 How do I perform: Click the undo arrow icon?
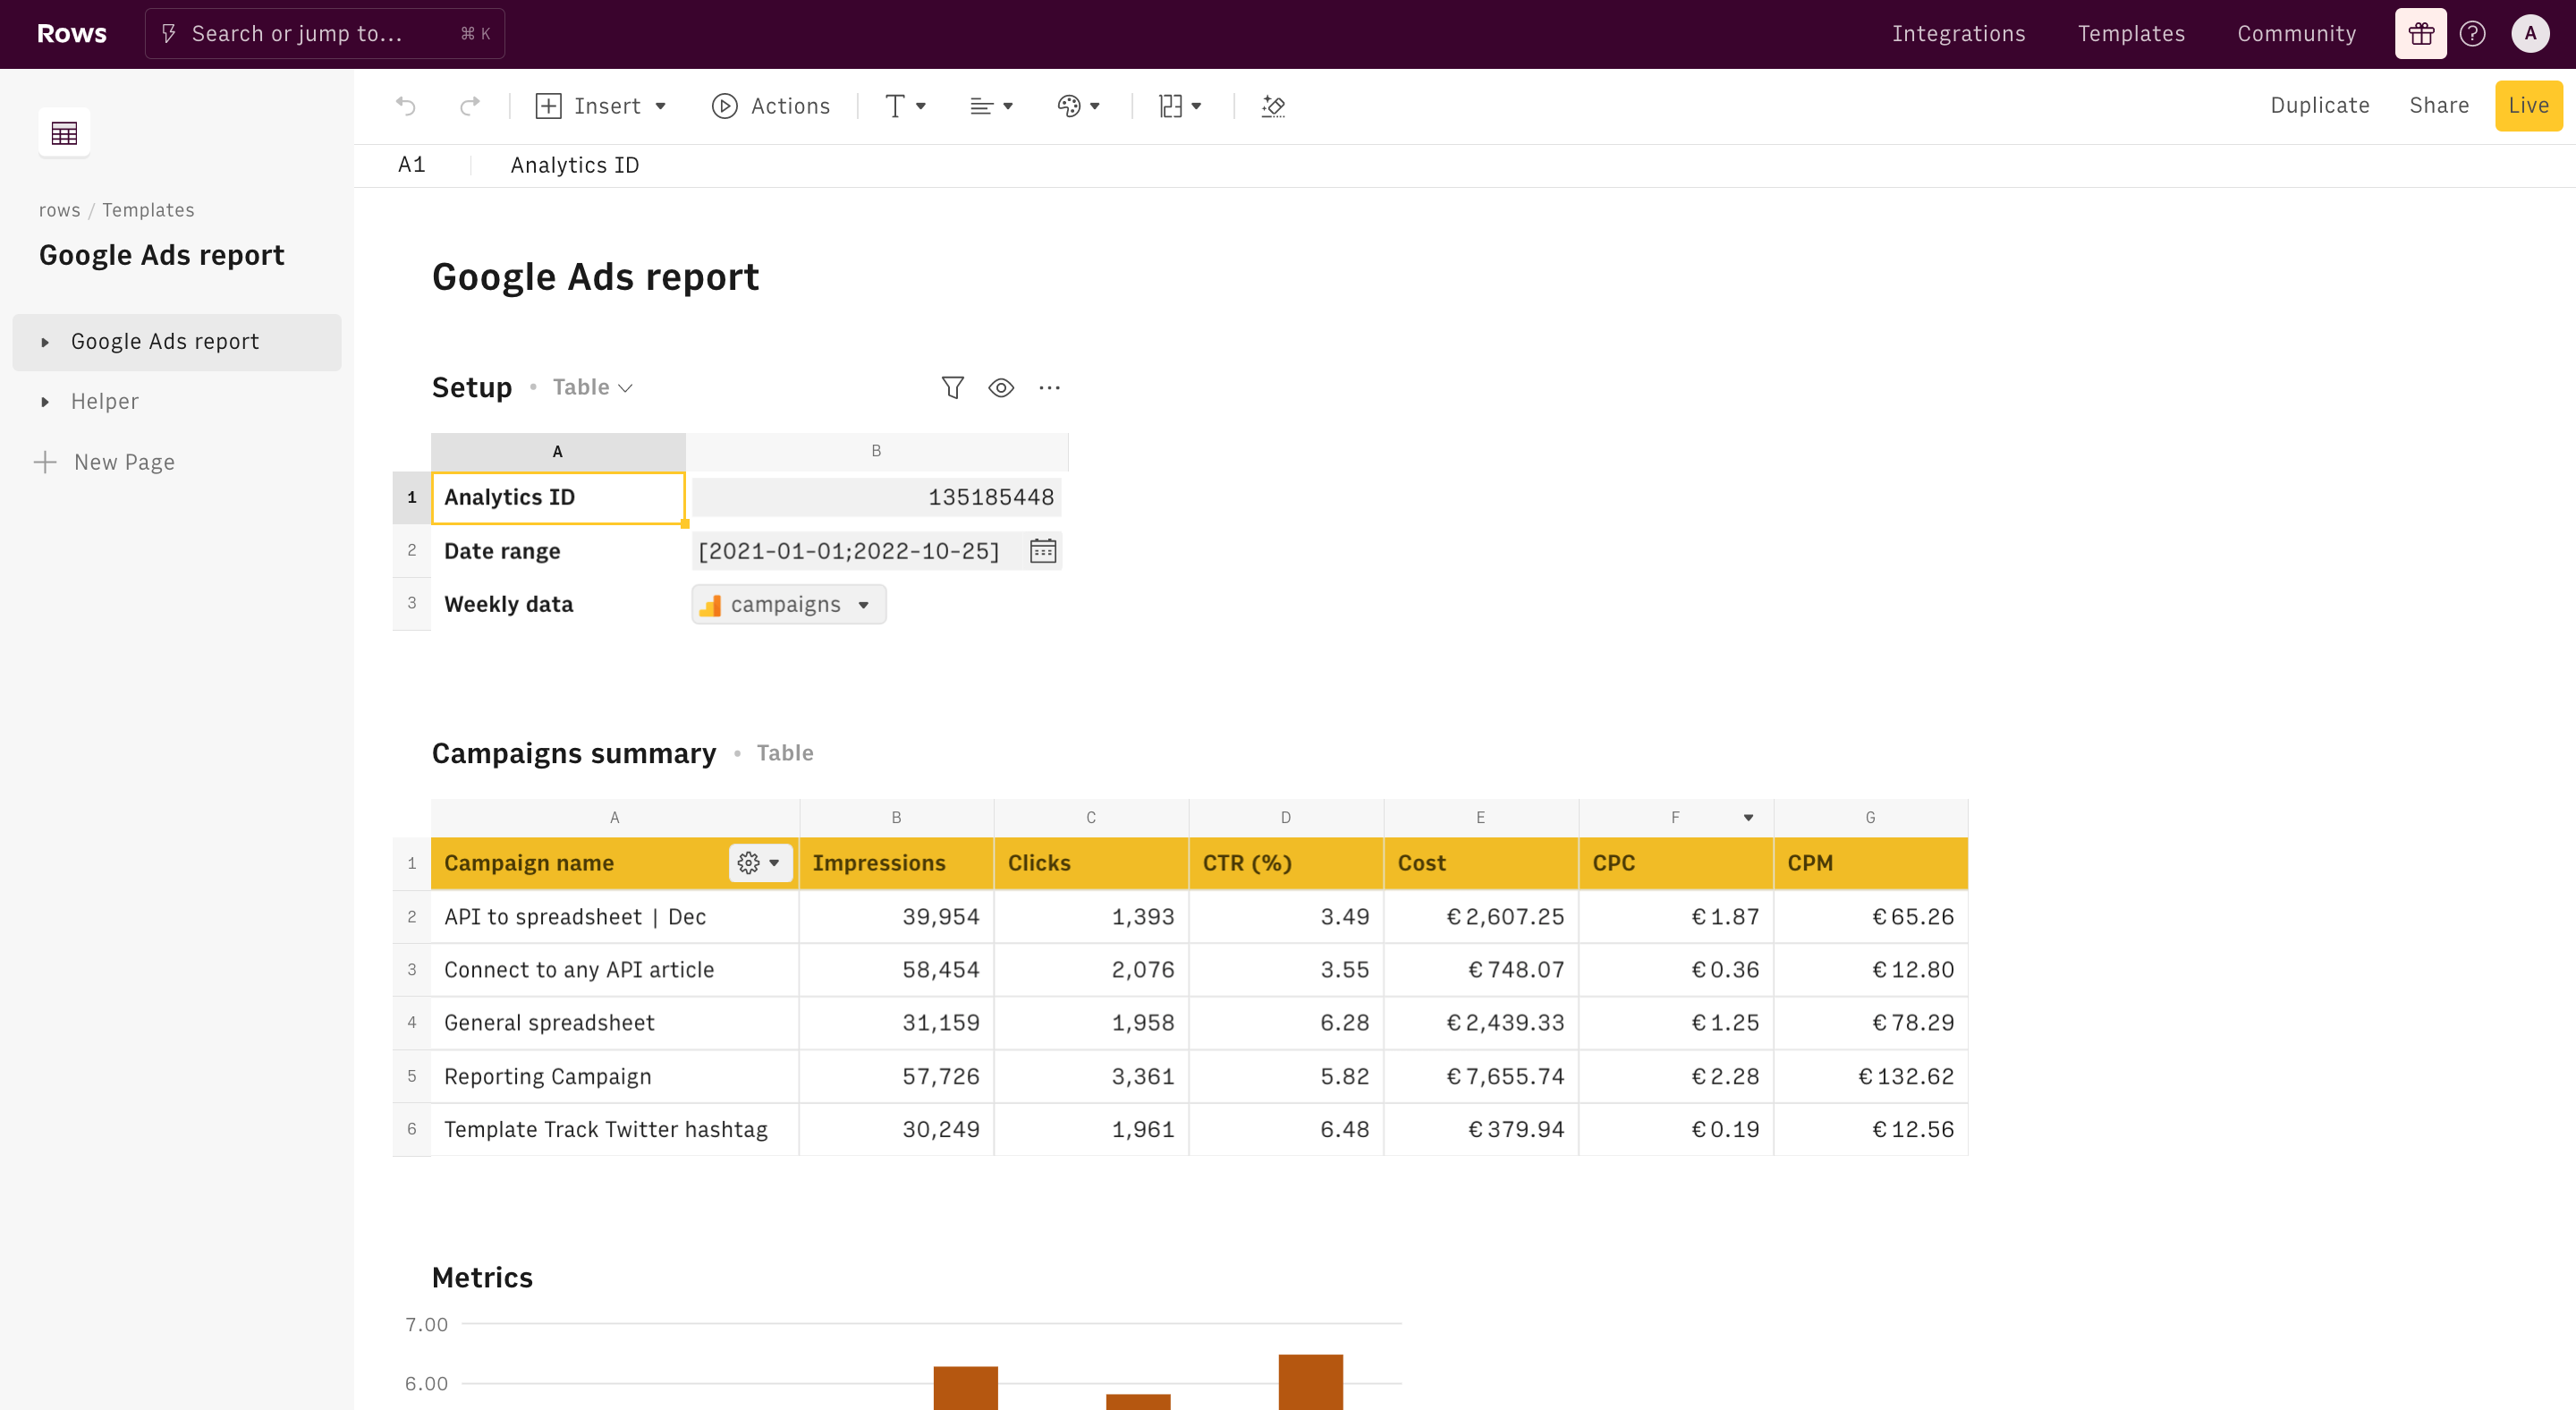tap(405, 106)
